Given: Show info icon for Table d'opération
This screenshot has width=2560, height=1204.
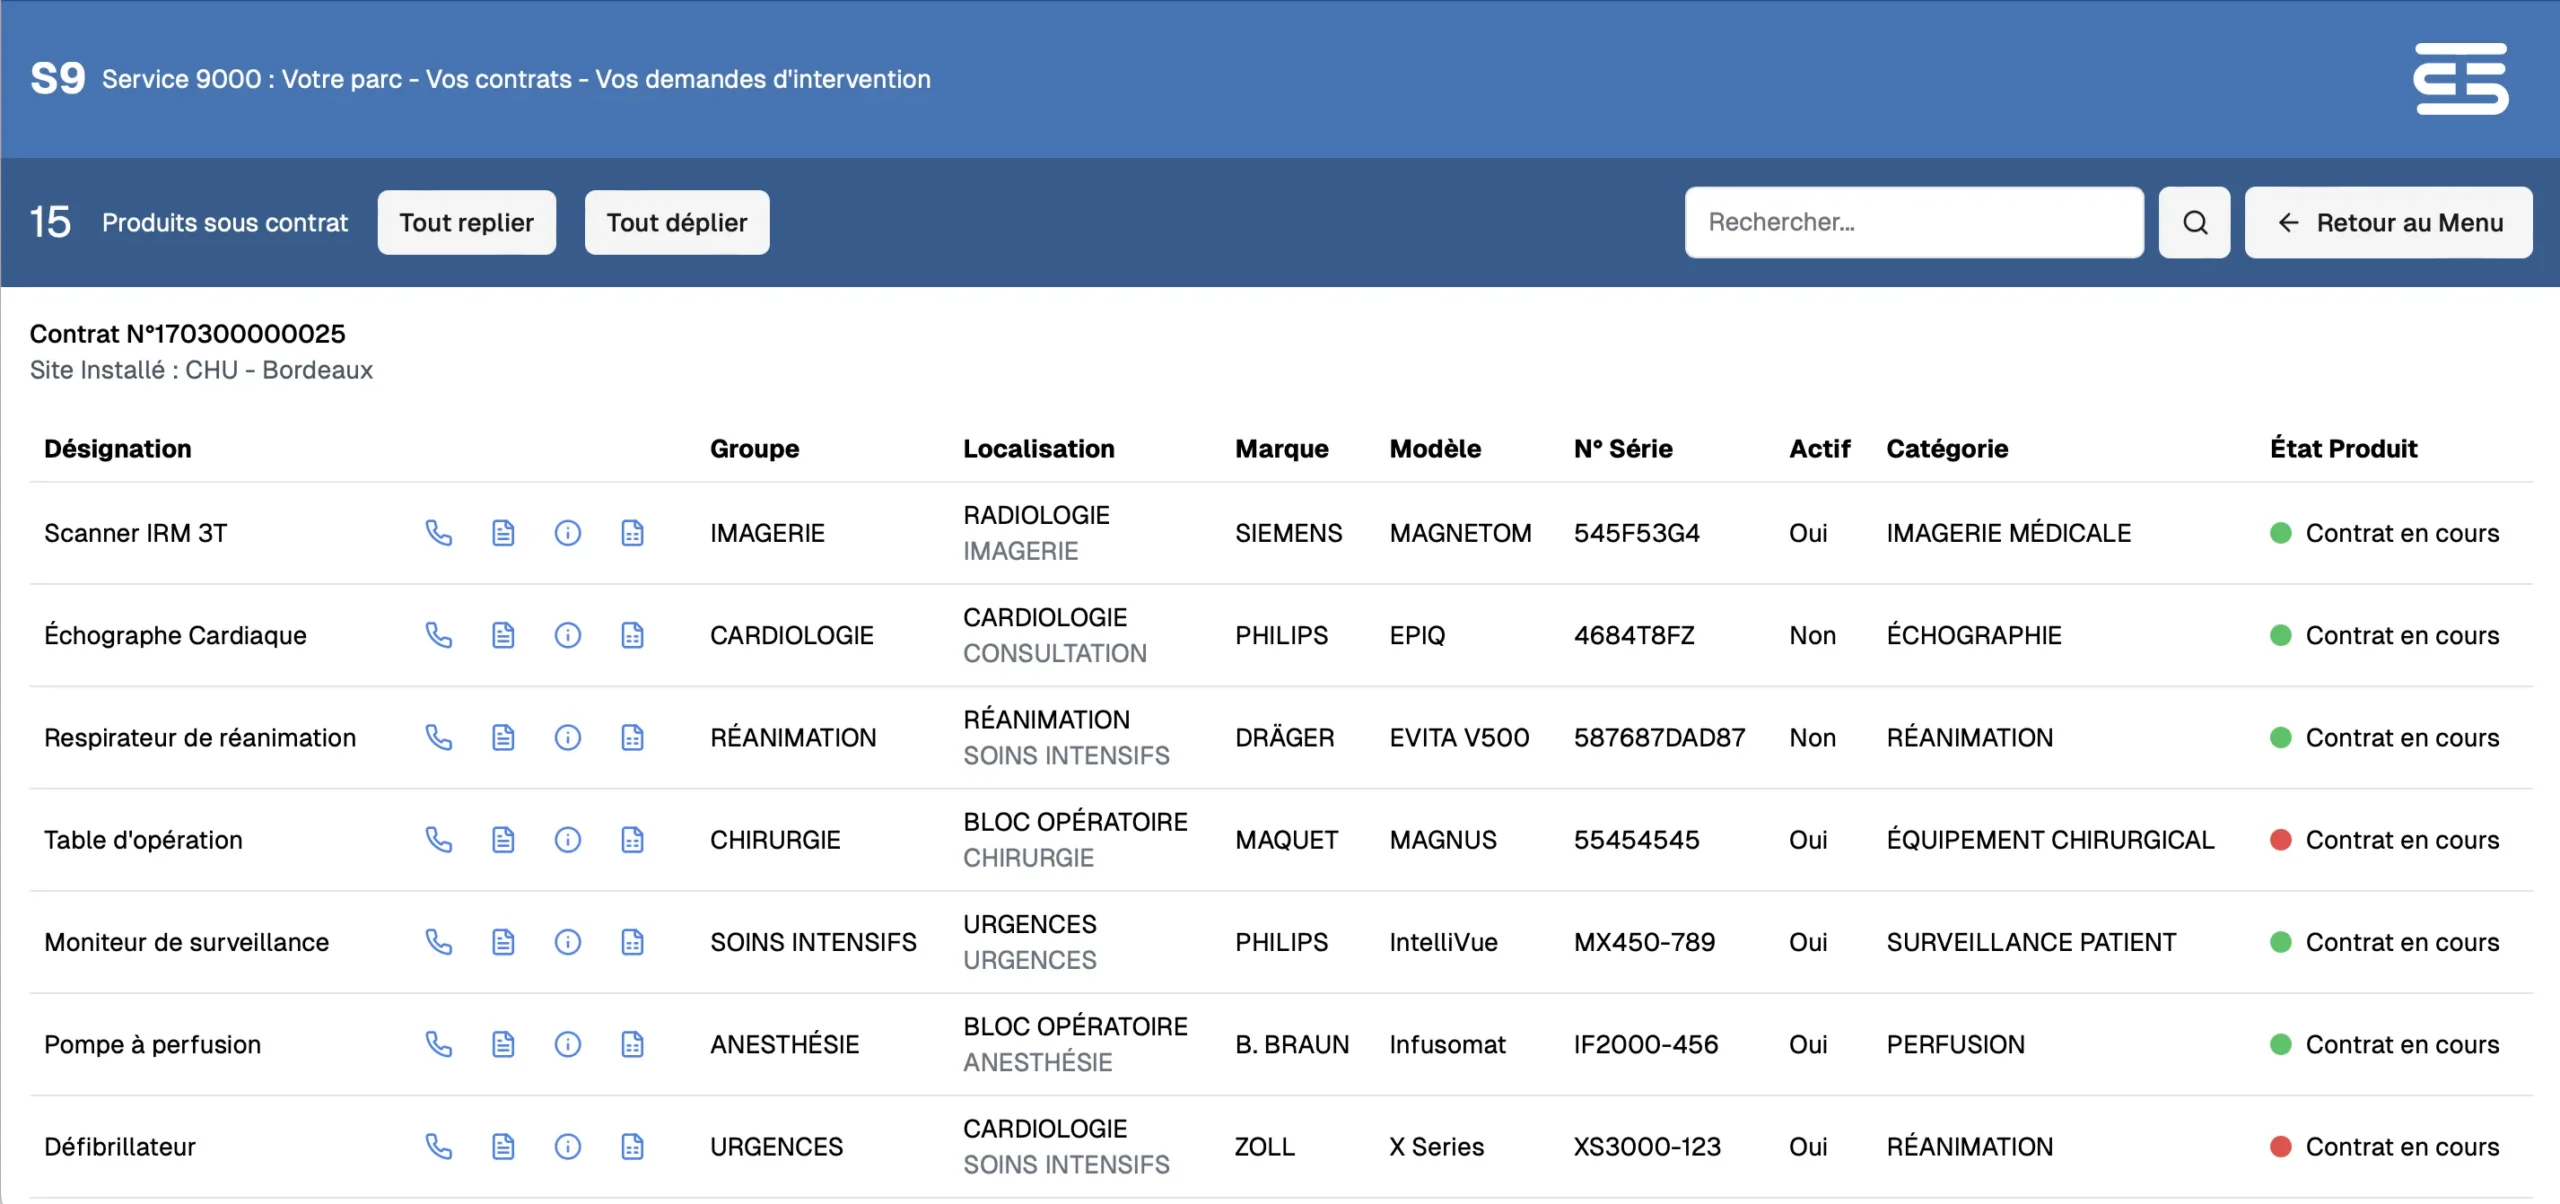Looking at the screenshot, I should (567, 839).
